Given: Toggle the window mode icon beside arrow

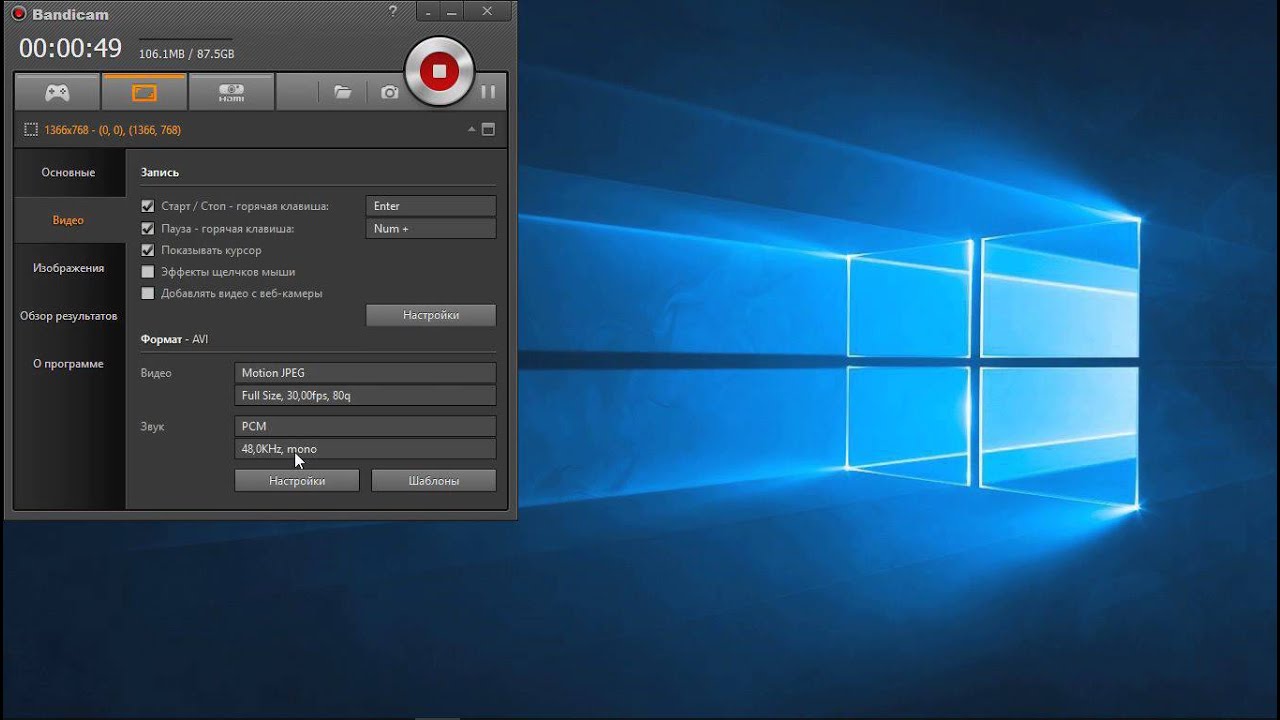Looking at the screenshot, I should coord(488,130).
